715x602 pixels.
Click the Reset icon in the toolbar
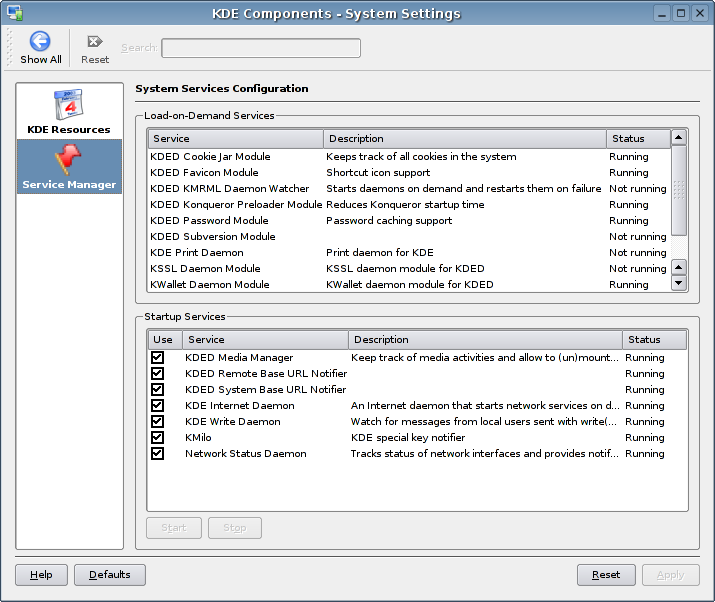click(x=95, y=41)
